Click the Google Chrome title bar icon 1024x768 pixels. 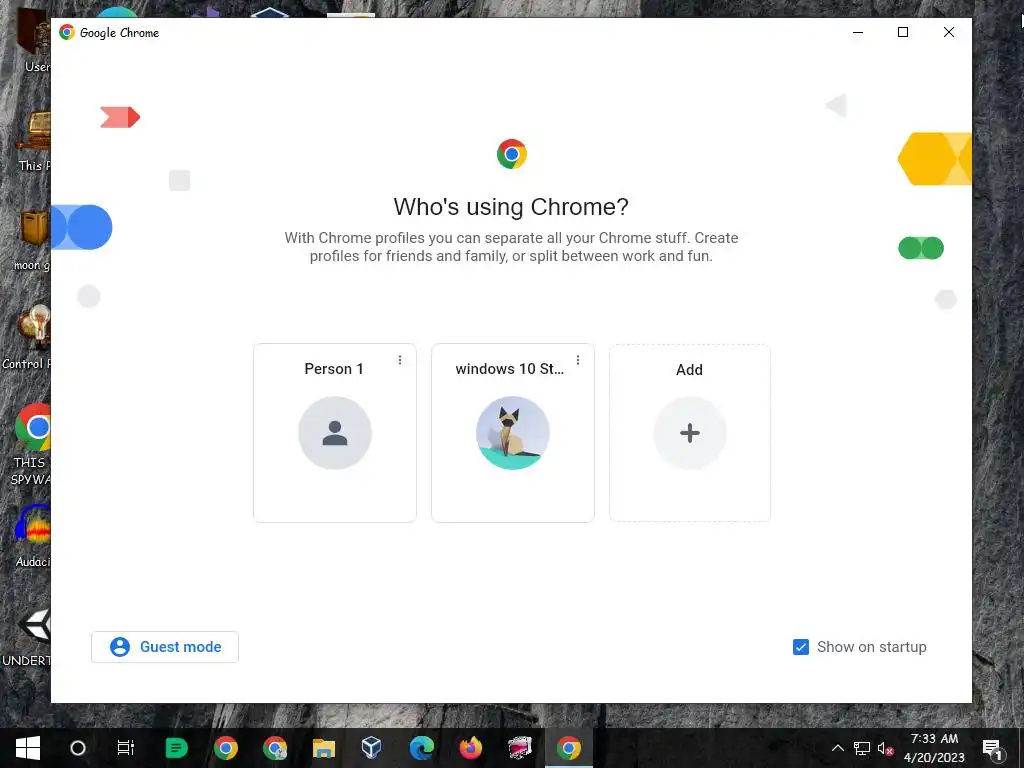click(x=67, y=32)
